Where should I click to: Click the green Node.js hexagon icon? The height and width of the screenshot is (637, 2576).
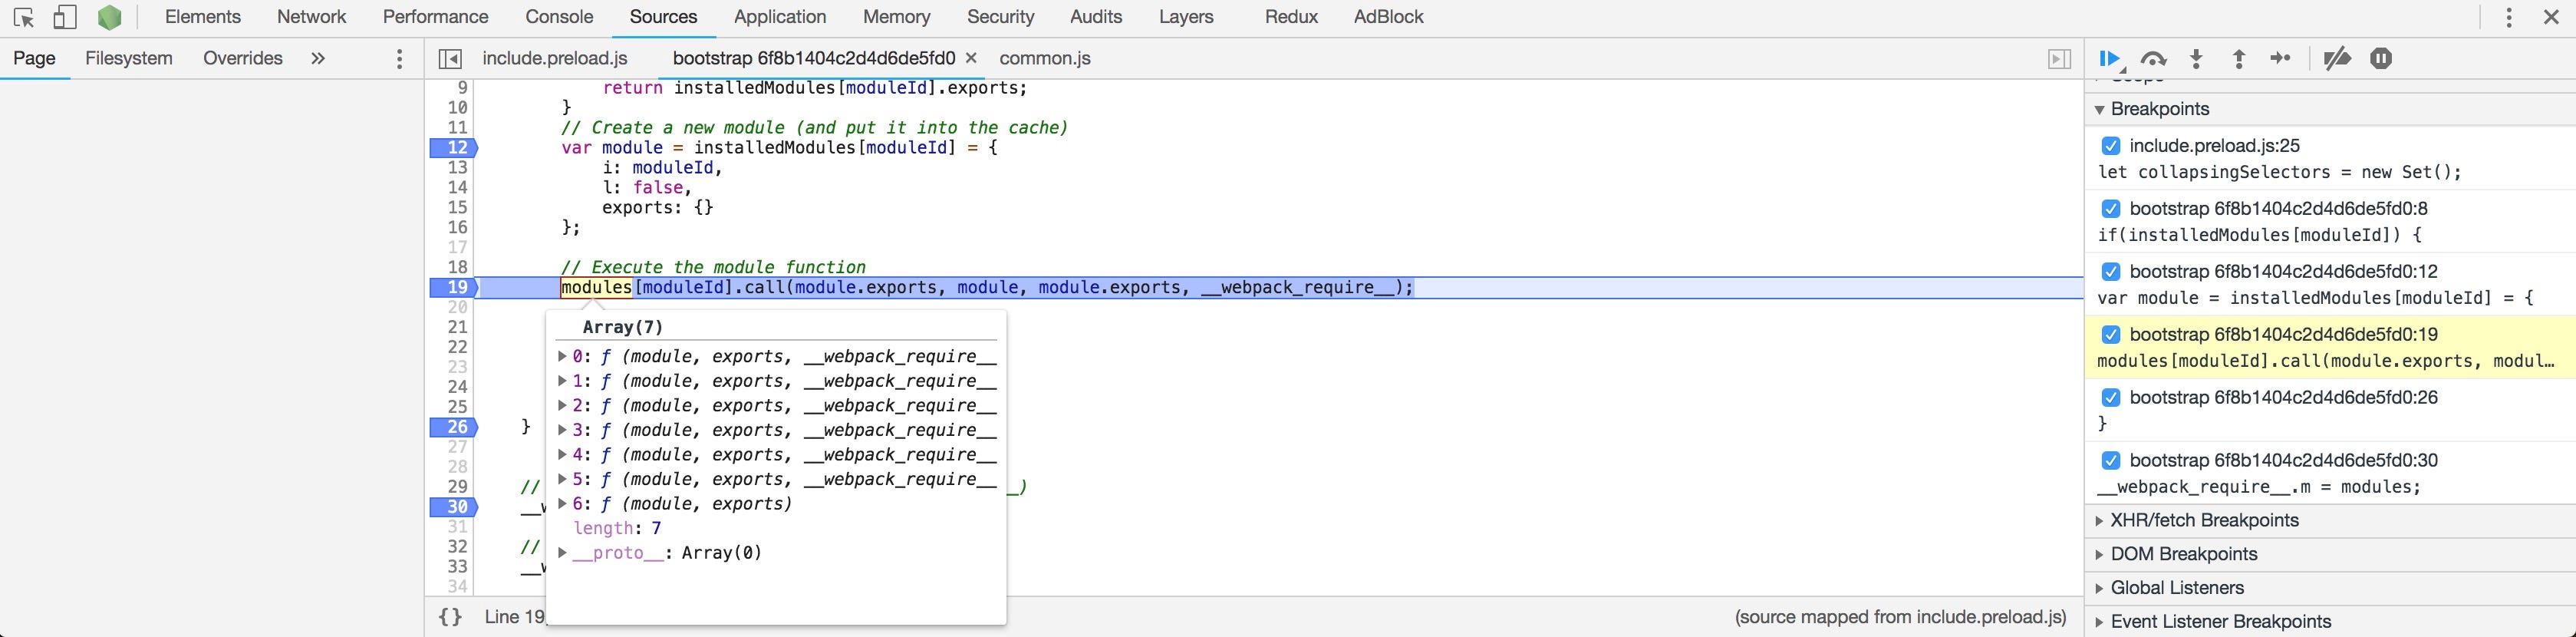click(110, 18)
